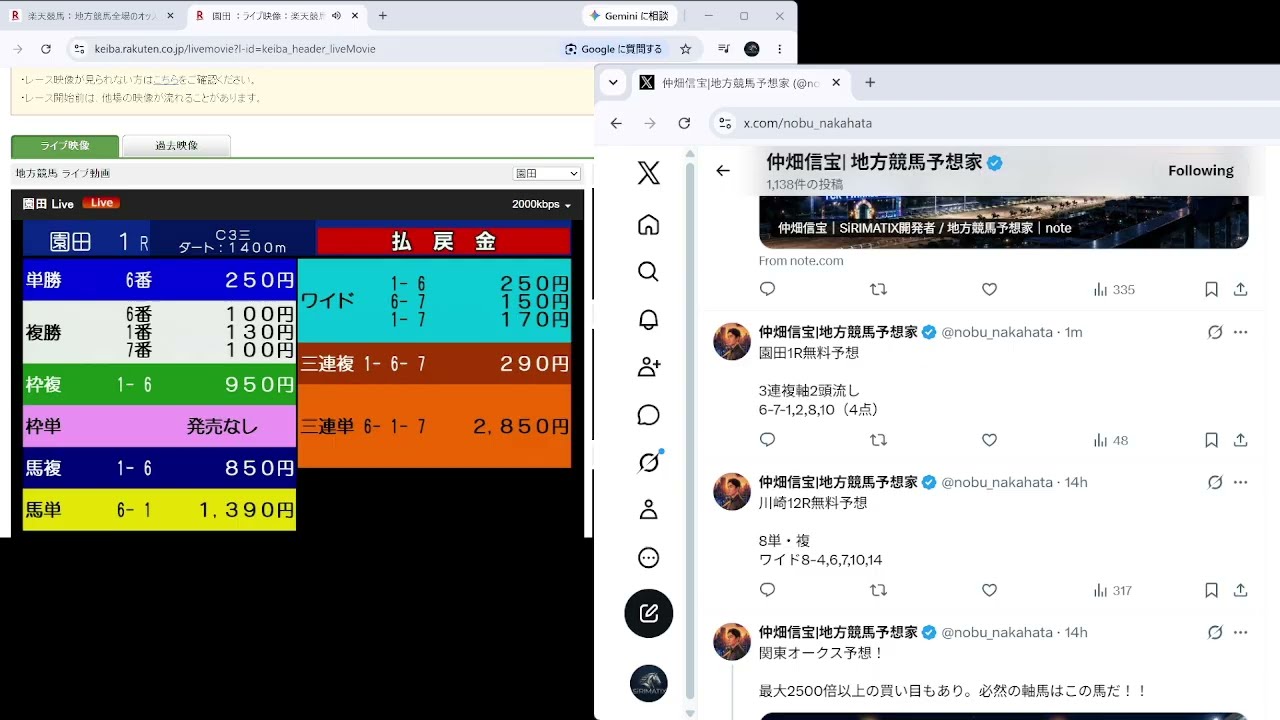This screenshot has width=1280, height=720.
Task: Open view count 335 on note post
Action: tap(1113, 290)
